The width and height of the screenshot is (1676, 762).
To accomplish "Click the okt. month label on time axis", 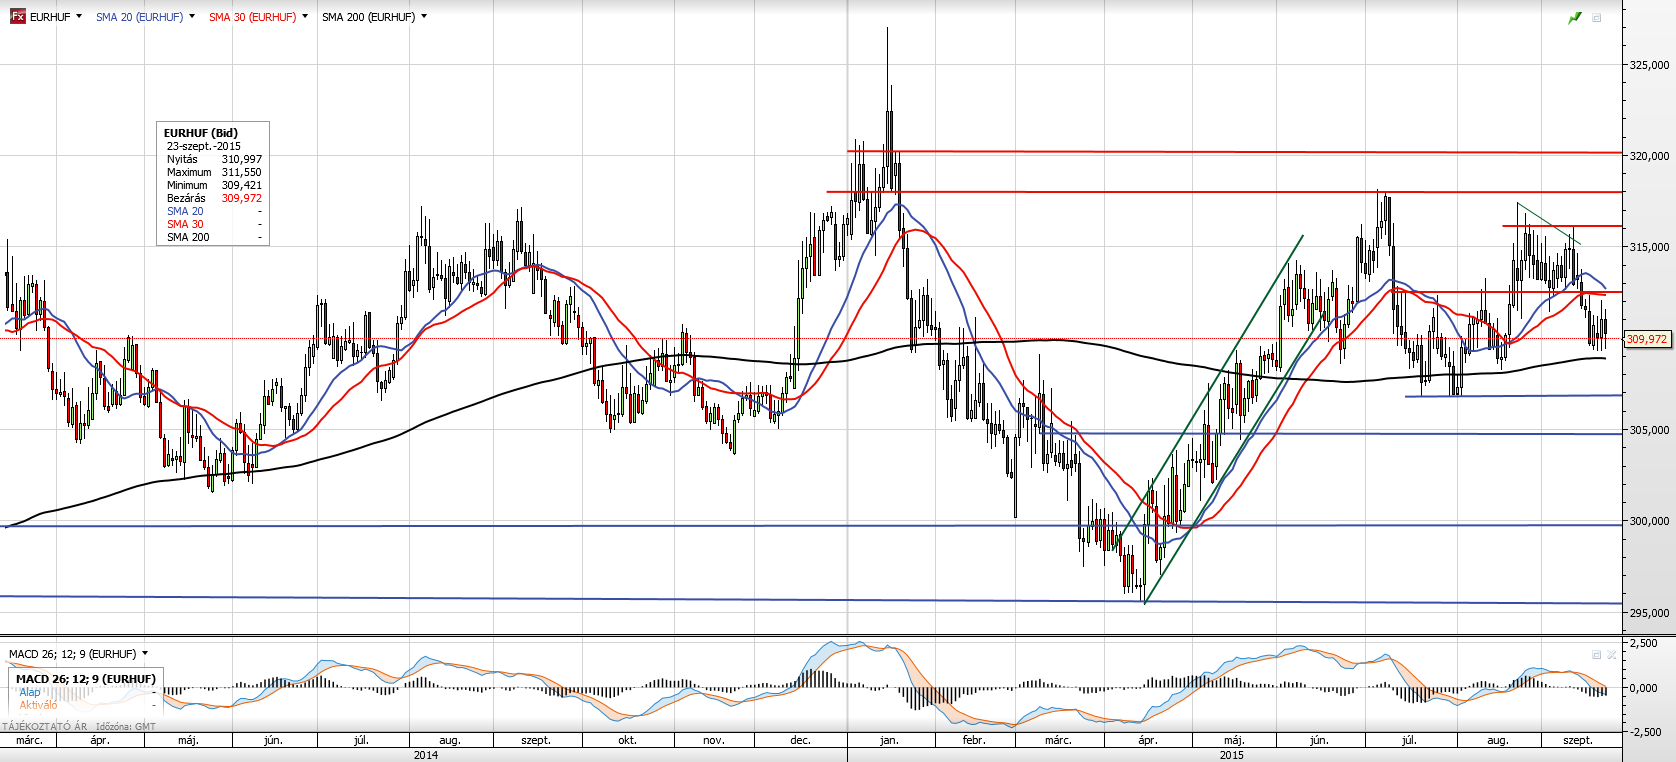I will pyautogui.click(x=627, y=741).
